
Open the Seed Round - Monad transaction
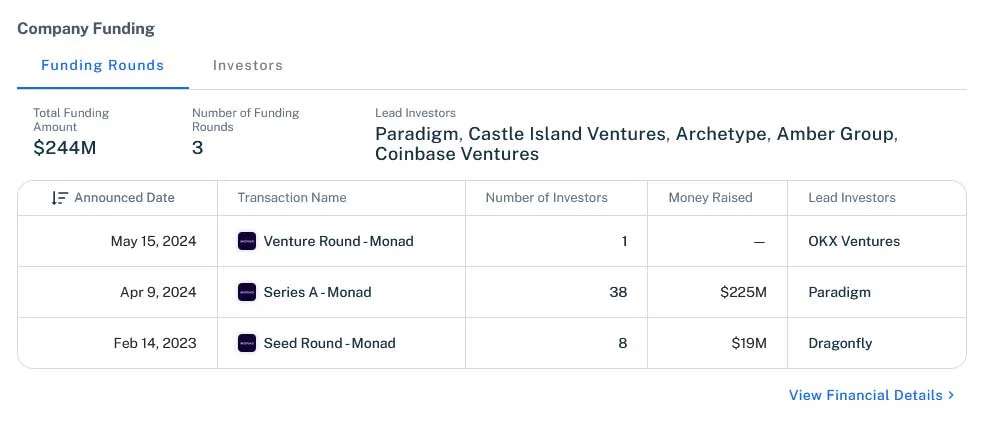pyautogui.click(x=330, y=343)
